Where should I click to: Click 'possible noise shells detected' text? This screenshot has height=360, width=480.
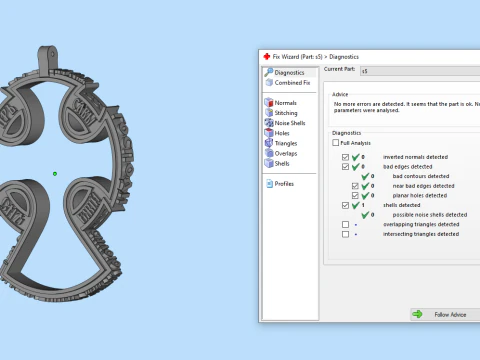coord(430,215)
